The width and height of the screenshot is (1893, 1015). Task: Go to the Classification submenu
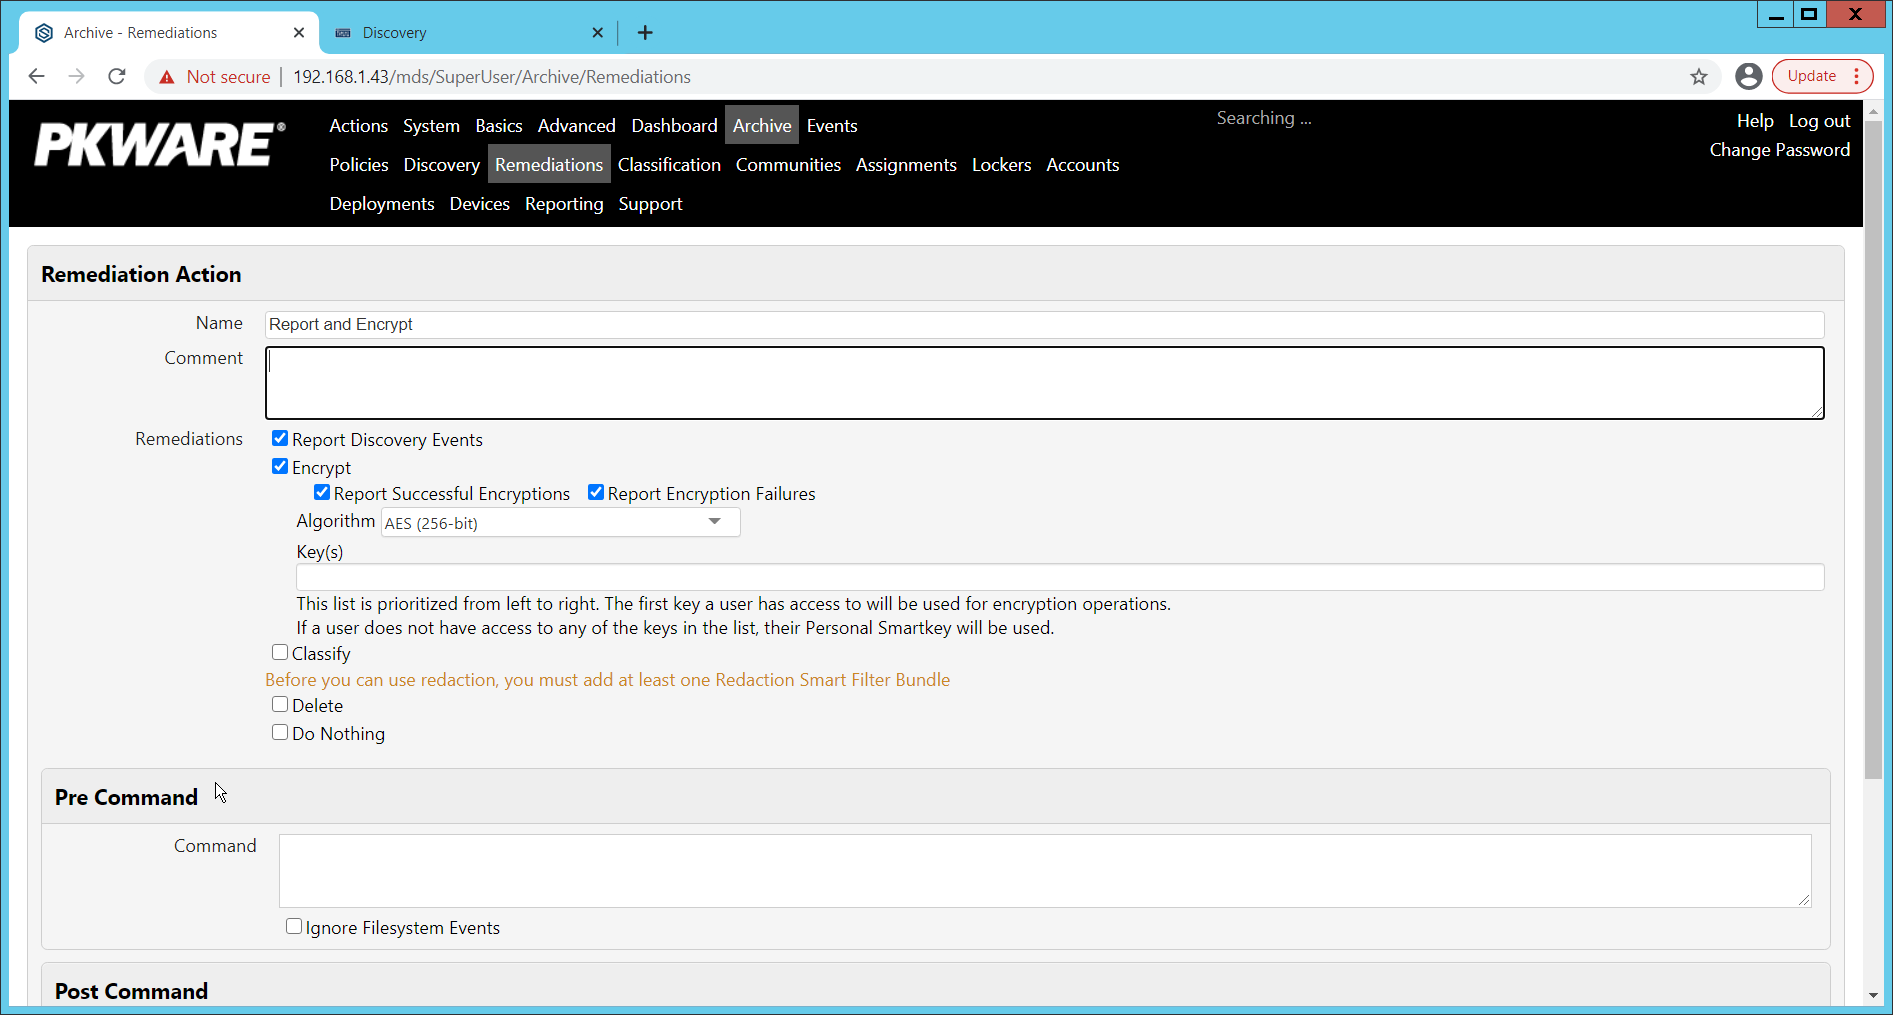(x=669, y=165)
